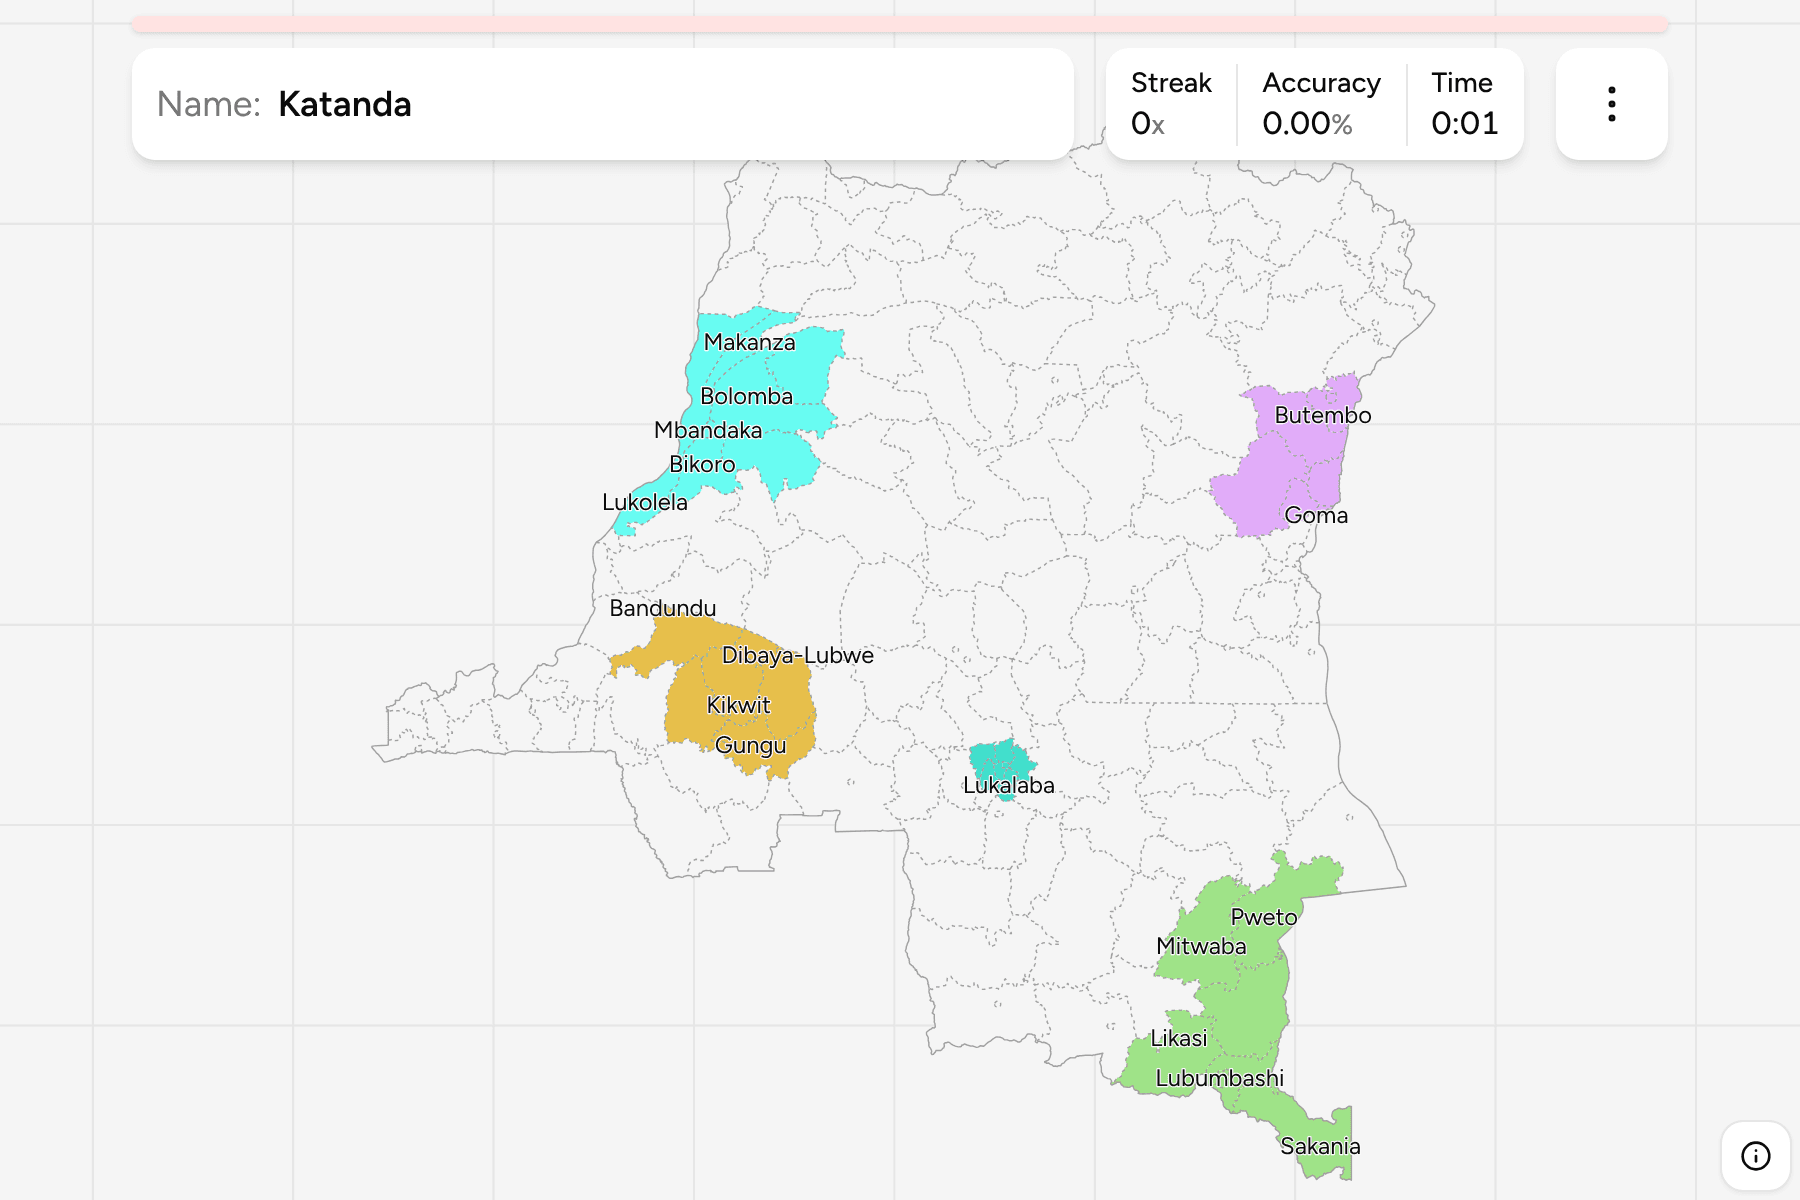Click the pink progress bar at top
The width and height of the screenshot is (1800, 1200).
(900, 24)
